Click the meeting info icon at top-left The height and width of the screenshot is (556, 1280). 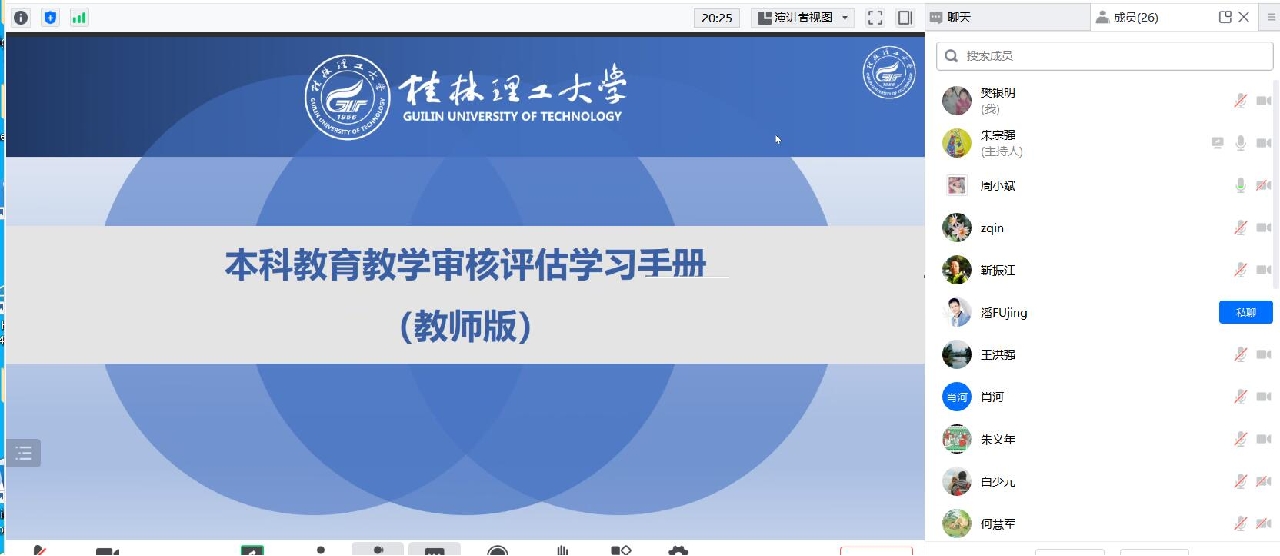[x=21, y=17]
